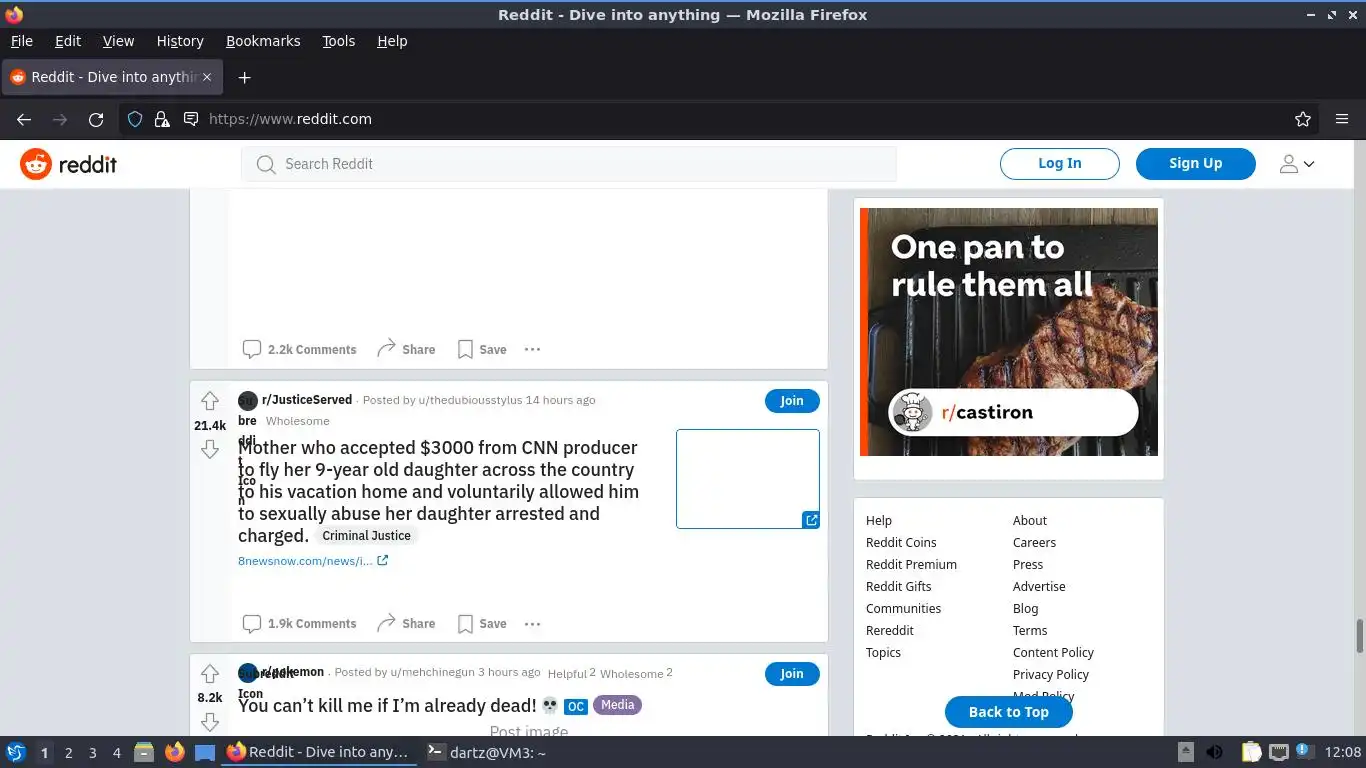This screenshot has height=768, width=1366.
Task: Click the Media flair tag
Action: [x=618, y=705]
